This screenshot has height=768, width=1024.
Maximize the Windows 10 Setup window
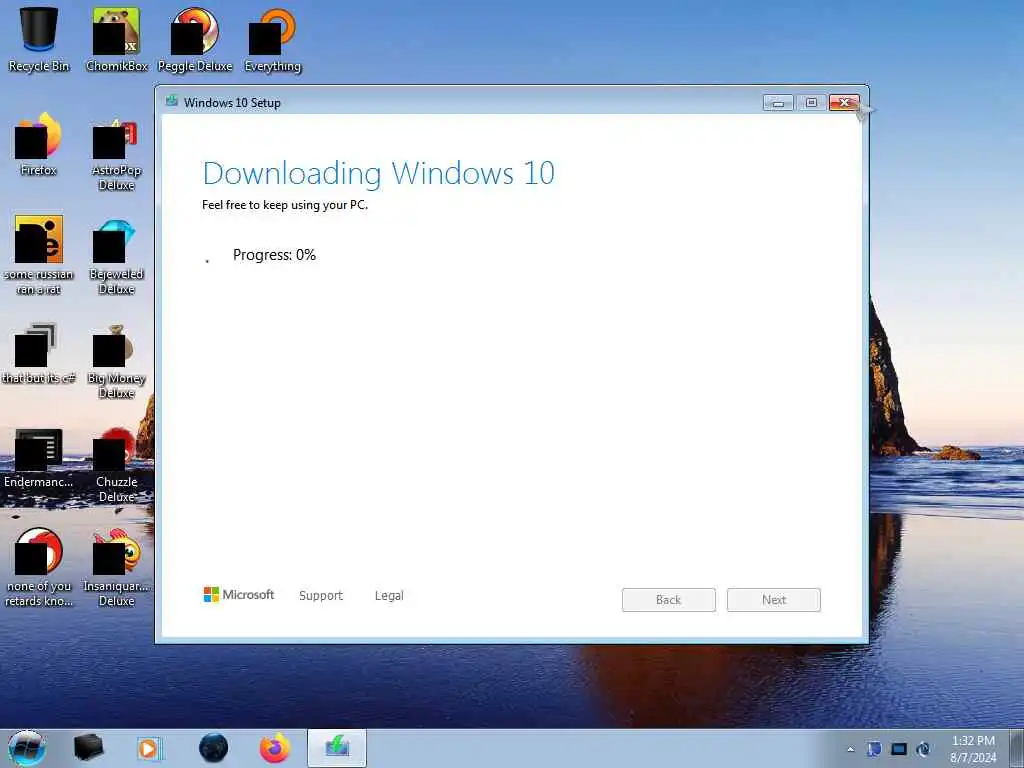click(x=811, y=103)
